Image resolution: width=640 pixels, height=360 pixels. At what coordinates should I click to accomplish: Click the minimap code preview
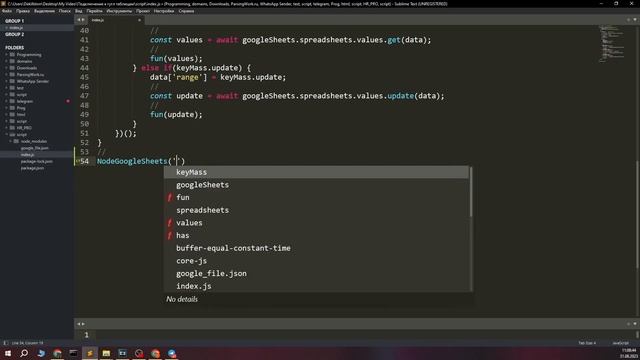click(611, 44)
